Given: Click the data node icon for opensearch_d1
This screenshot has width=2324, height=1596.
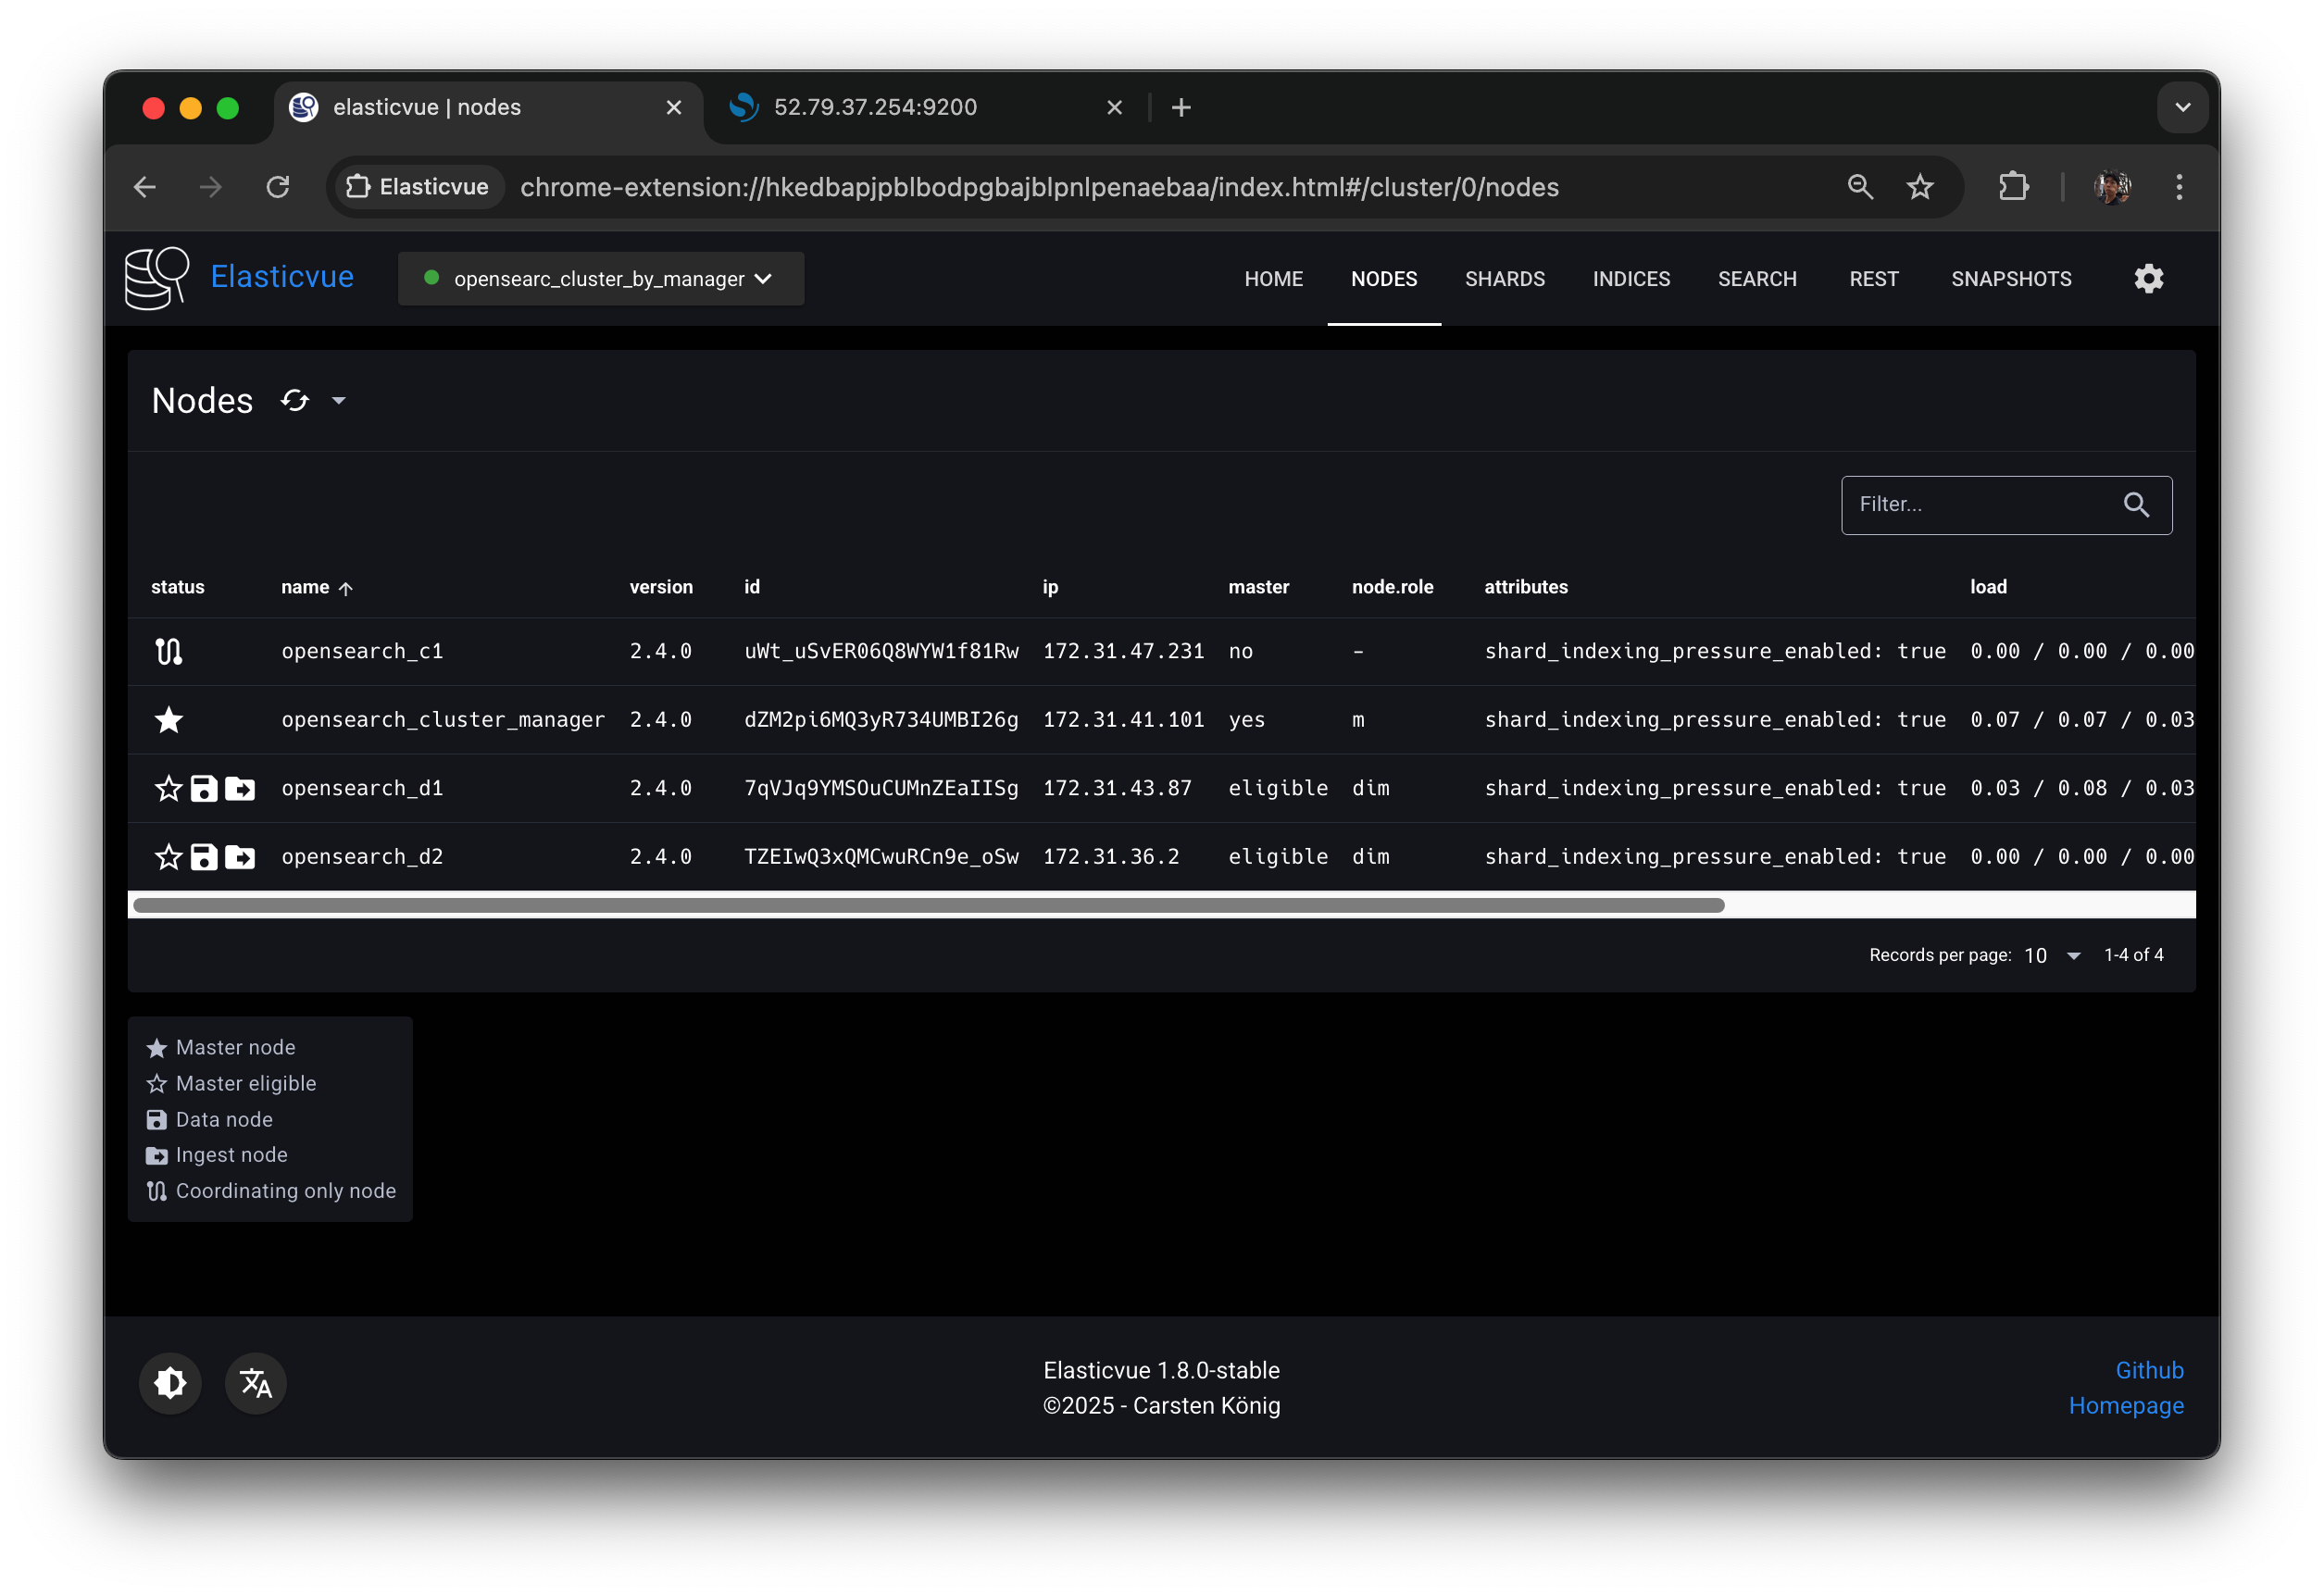Looking at the screenshot, I should (204, 789).
